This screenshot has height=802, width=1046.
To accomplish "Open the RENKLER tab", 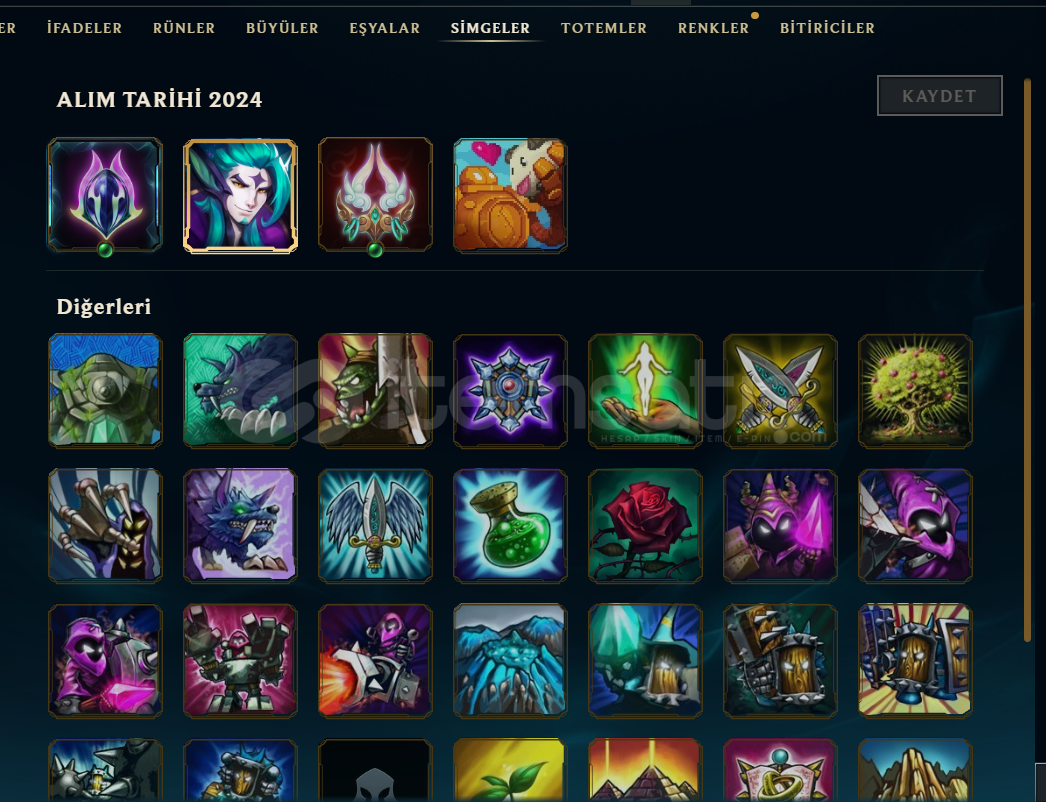I will [713, 28].
